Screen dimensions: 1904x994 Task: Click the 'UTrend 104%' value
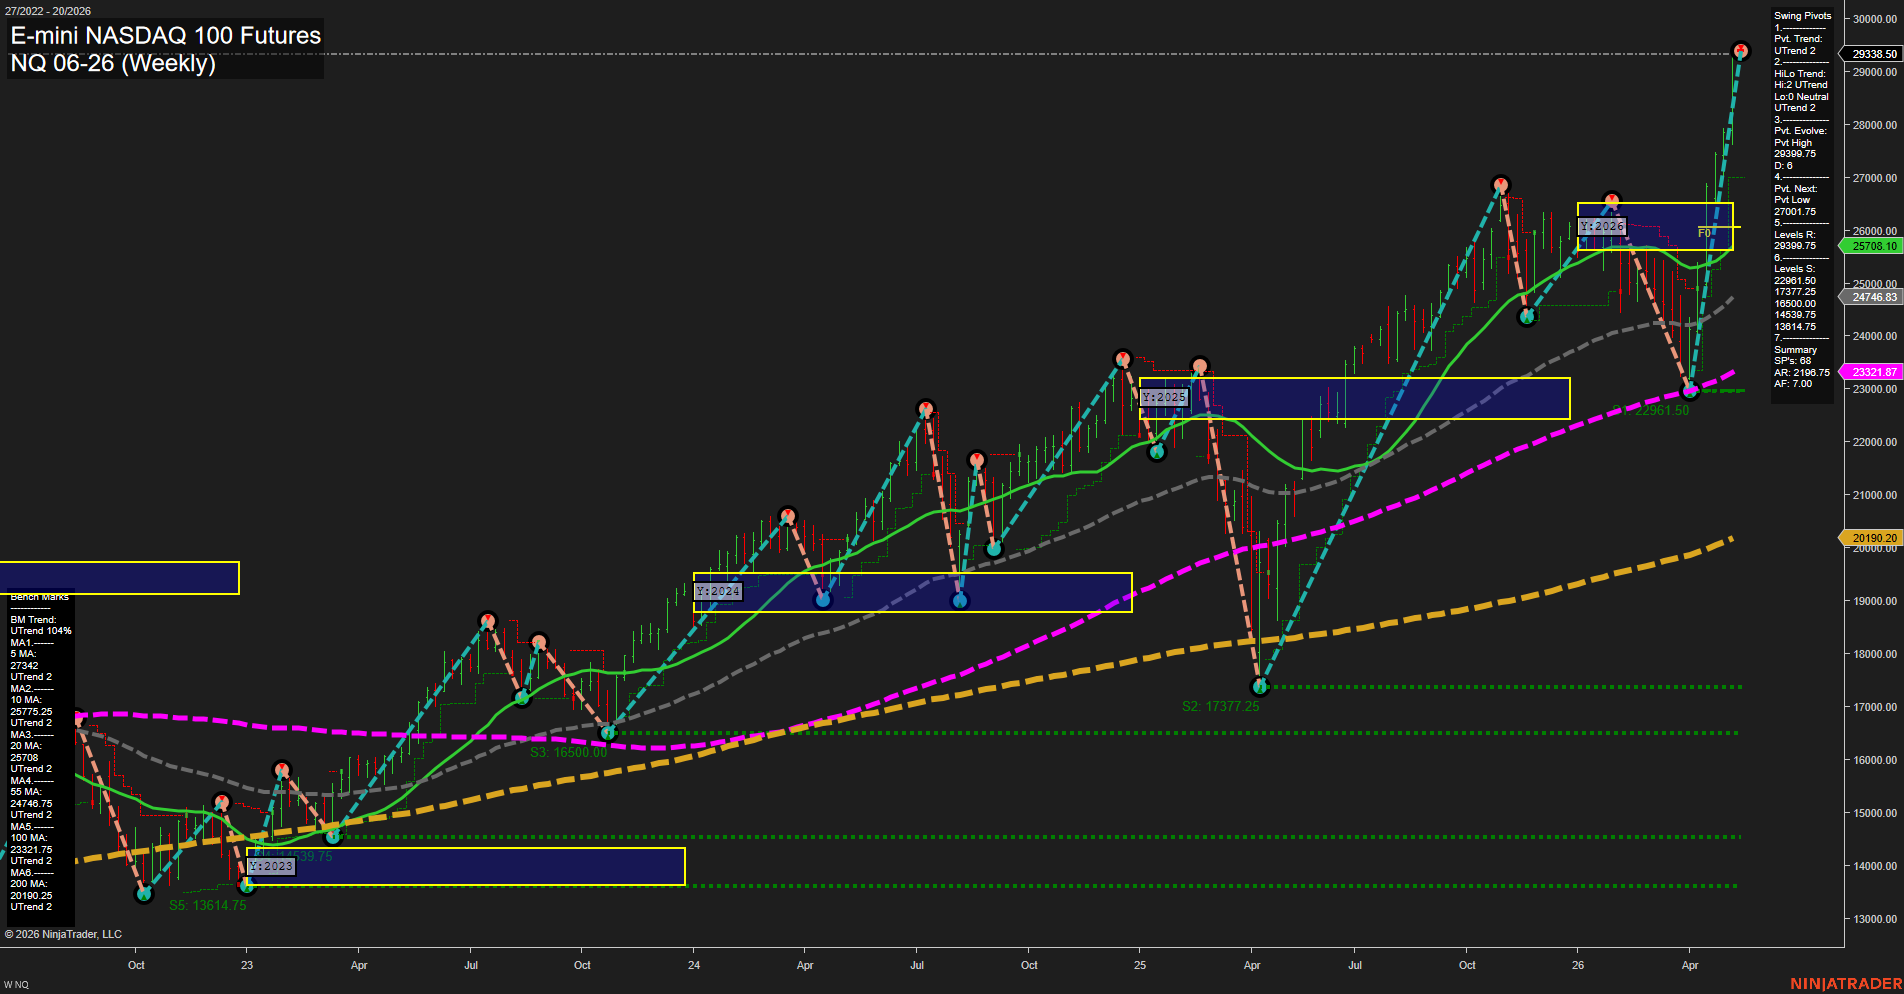(x=41, y=630)
